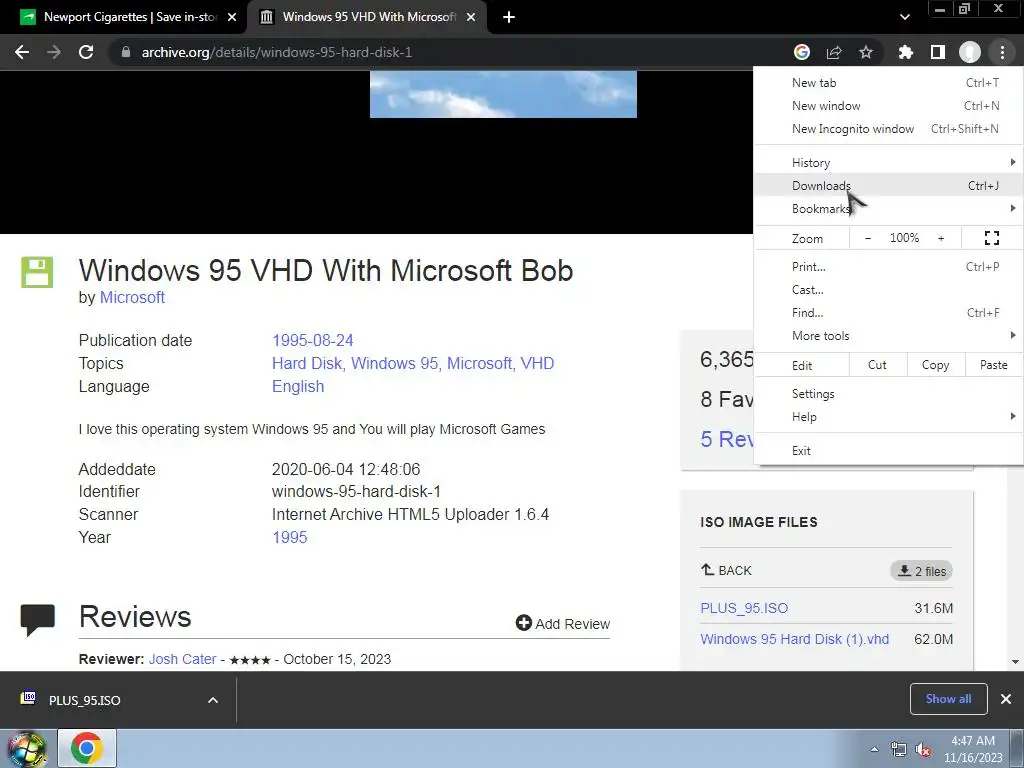Expand the Bookmarks submenu
Screen dimensions: 1024x768
[x=888, y=208]
